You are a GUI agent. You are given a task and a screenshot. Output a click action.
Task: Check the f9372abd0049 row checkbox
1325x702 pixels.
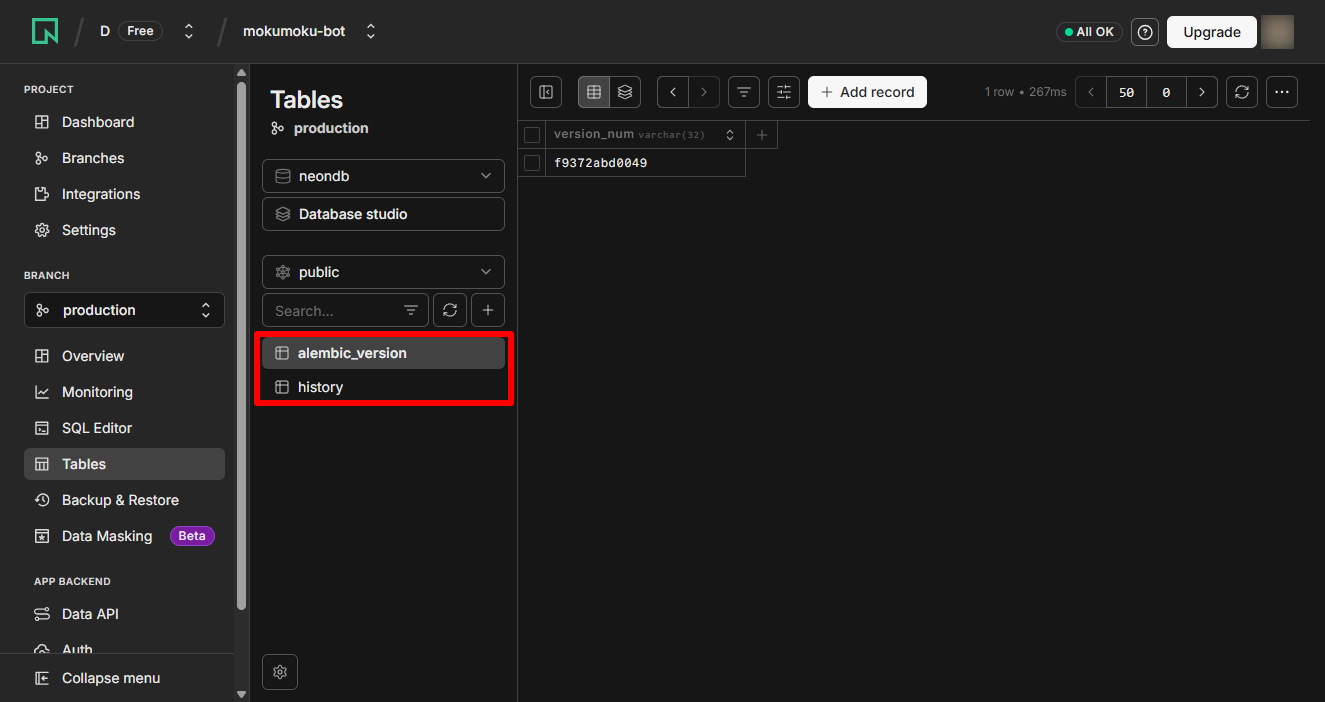pyautogui.click(x=532, y=163)
